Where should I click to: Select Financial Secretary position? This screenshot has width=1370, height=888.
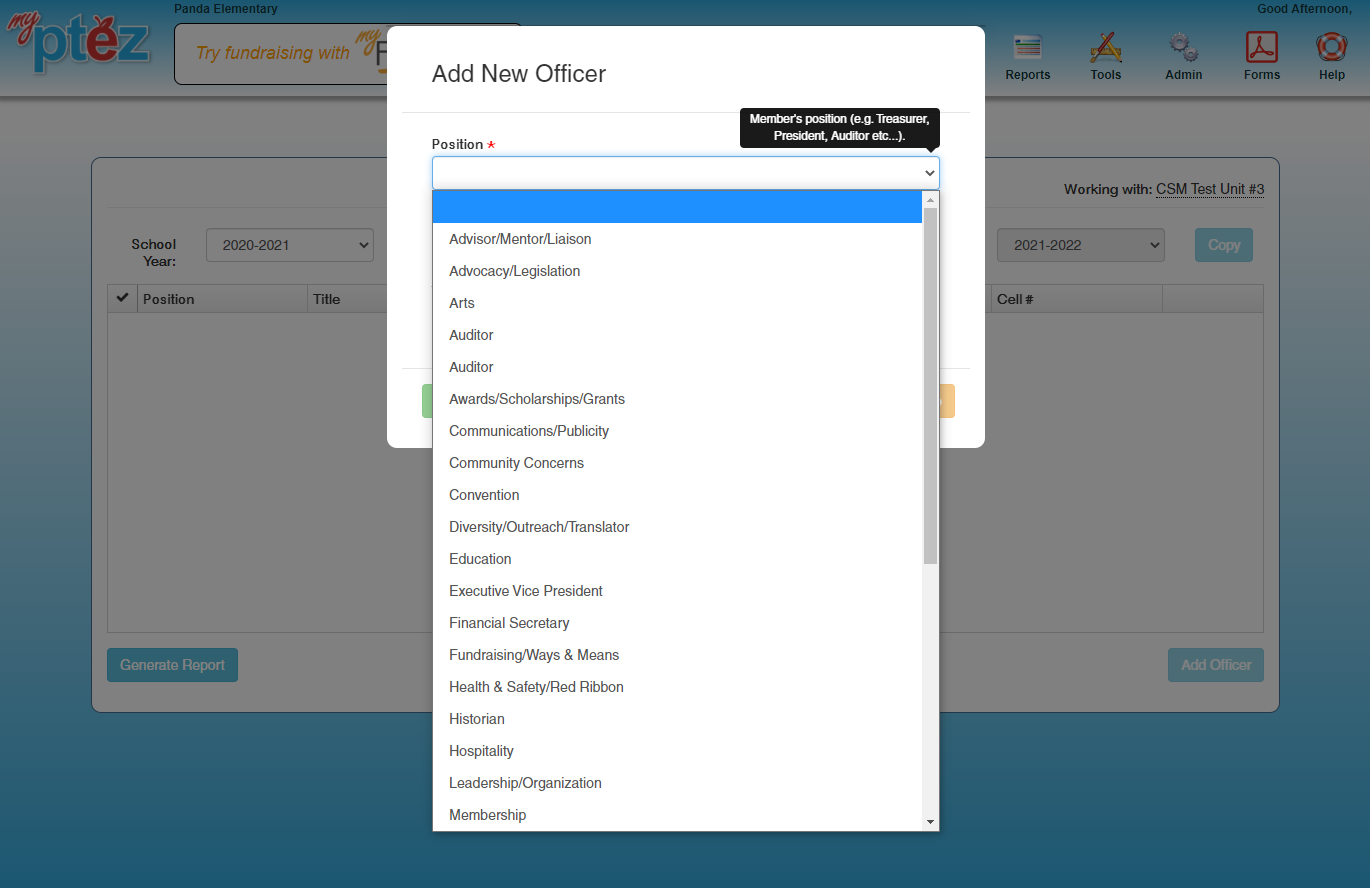coord(509,623)
